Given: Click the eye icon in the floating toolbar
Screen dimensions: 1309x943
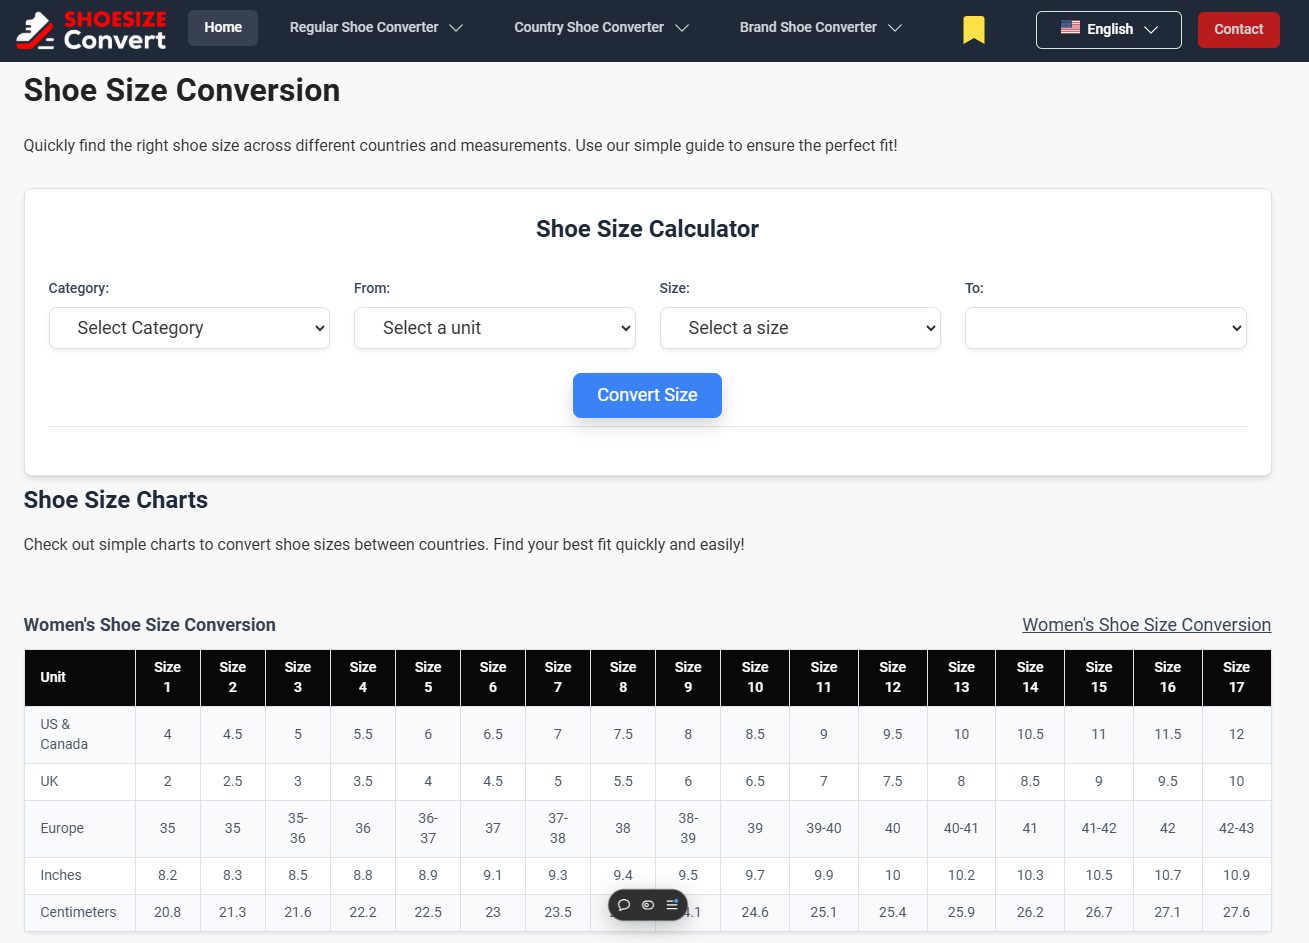Looking at the screenshot, I should pyautogui.click(x=647, y=904).
